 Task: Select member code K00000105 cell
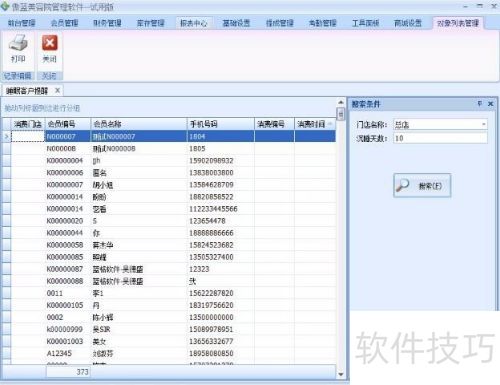click(68, 305)
